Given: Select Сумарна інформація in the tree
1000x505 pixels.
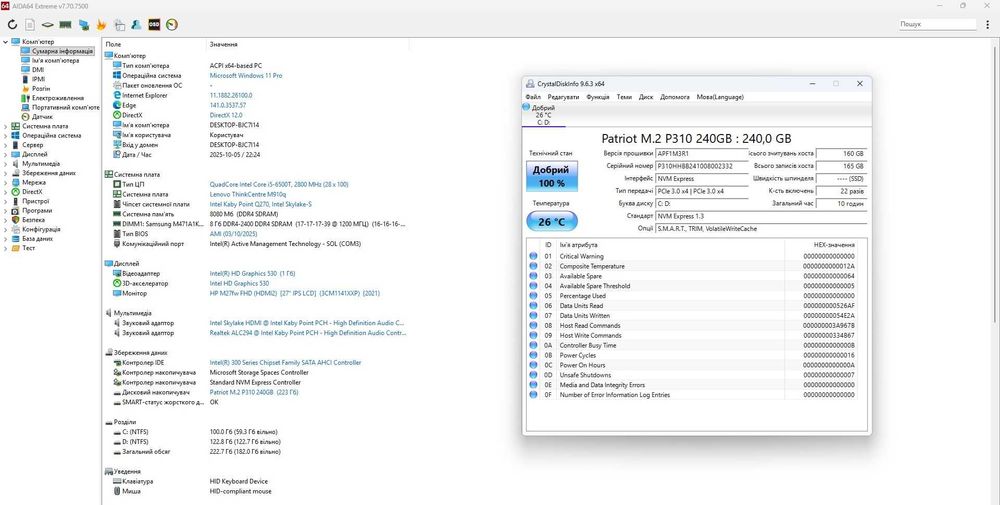Looking at the screenshot, I should coord(62,51).
